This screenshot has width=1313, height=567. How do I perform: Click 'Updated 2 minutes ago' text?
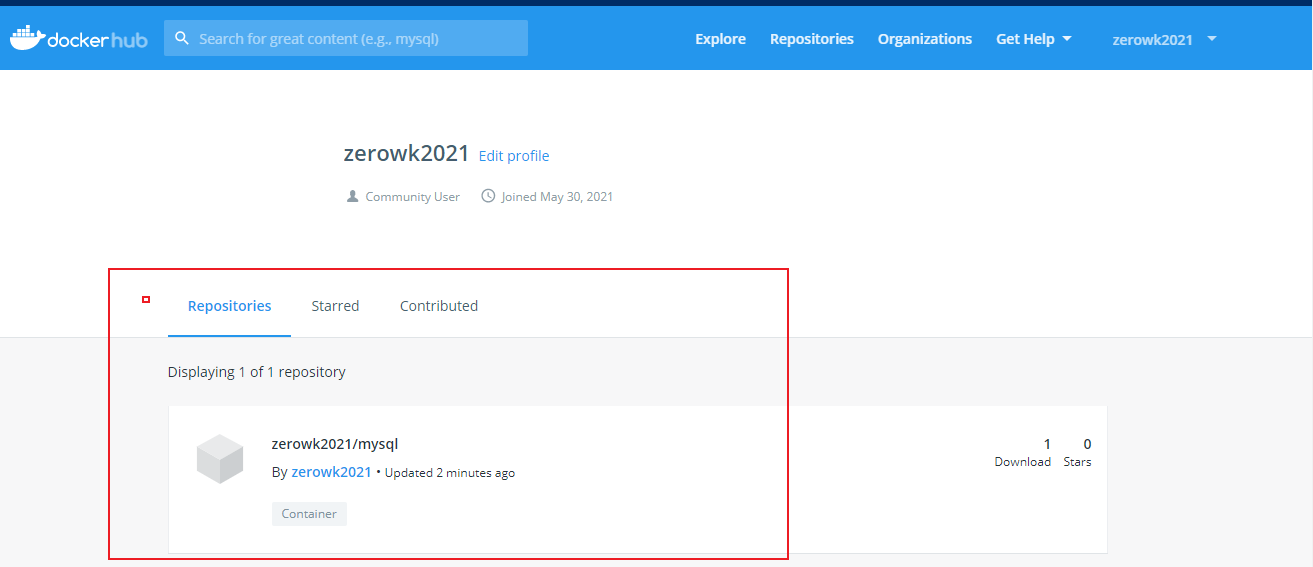coord(450,473)
